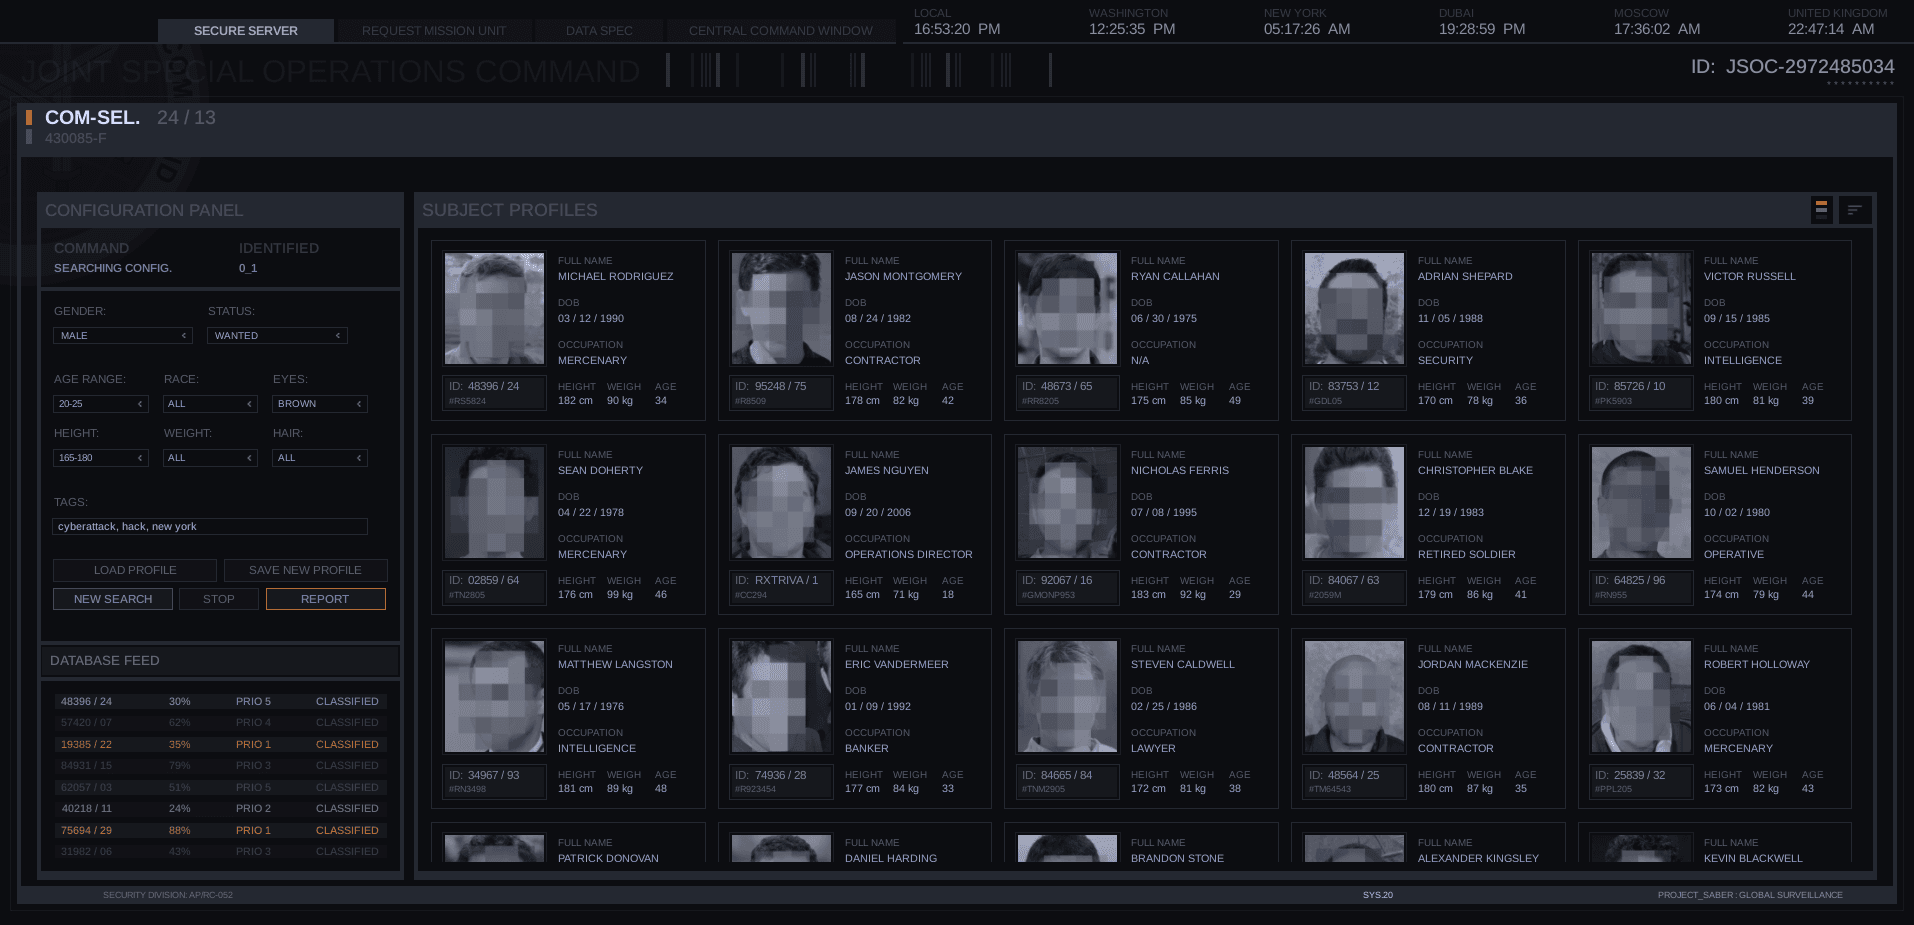Viewport: 1914px width, 925px height.
Task: Open the Height dropdown 165-180
Action: (x=100, y=457)
